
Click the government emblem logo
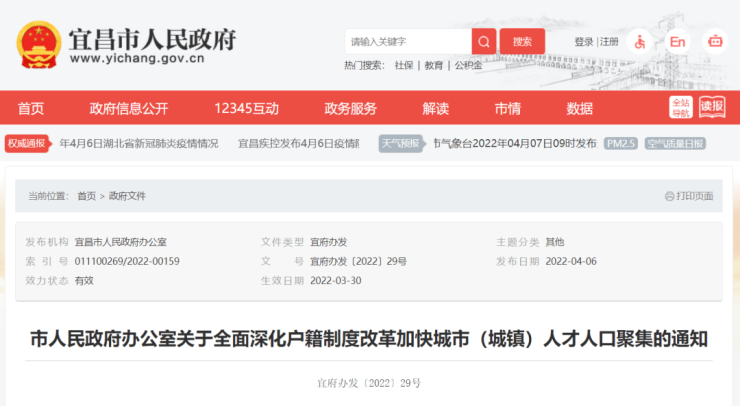click(x=39, y=44)
